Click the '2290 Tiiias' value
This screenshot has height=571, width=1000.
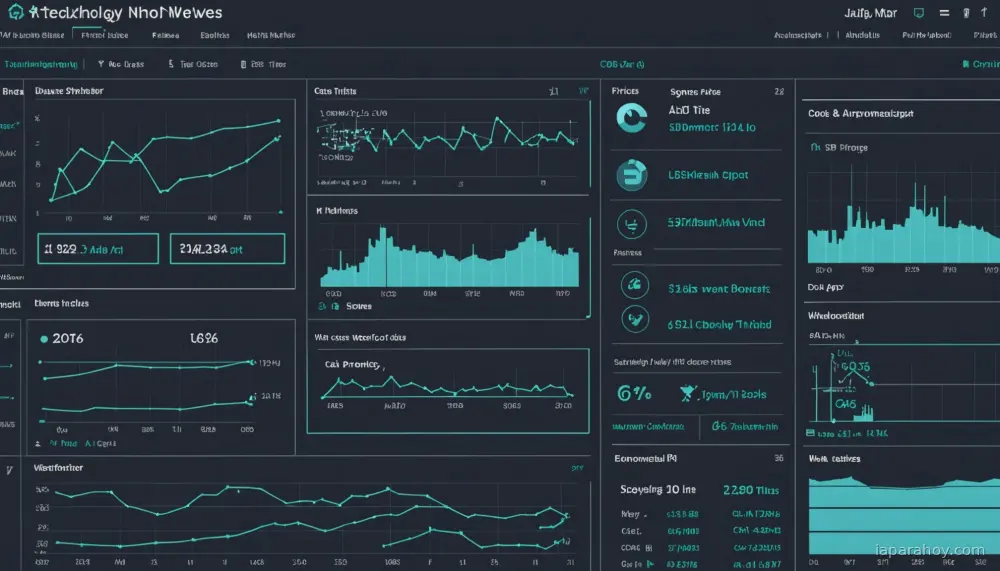pos(751,490)
